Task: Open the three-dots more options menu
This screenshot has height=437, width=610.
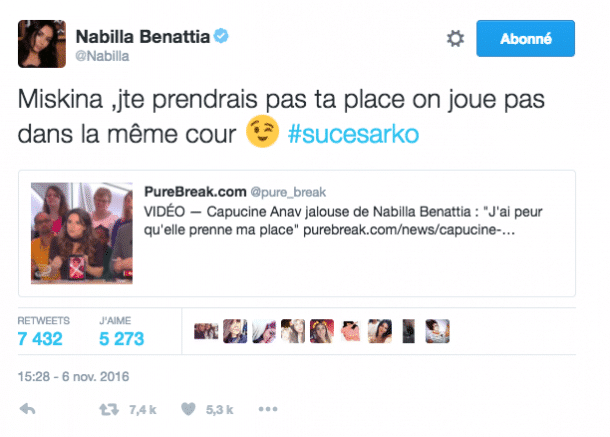Action: pyautogui.click(x=267, y=409)
